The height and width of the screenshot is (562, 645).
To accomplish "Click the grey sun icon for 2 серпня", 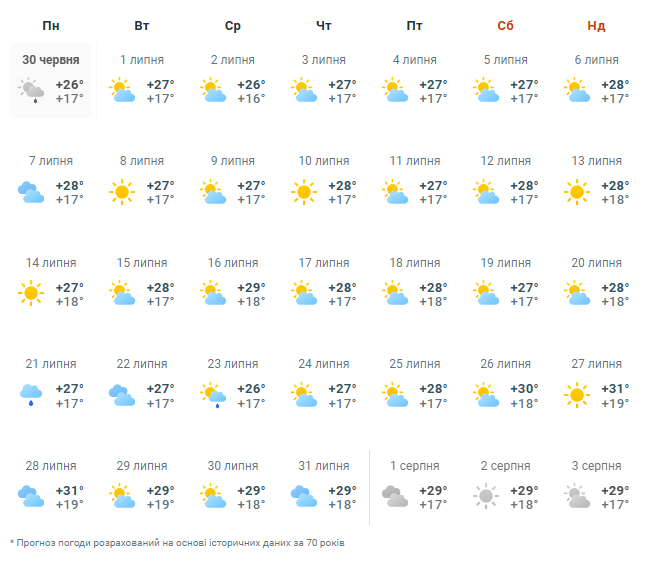I will coord(486,496).
